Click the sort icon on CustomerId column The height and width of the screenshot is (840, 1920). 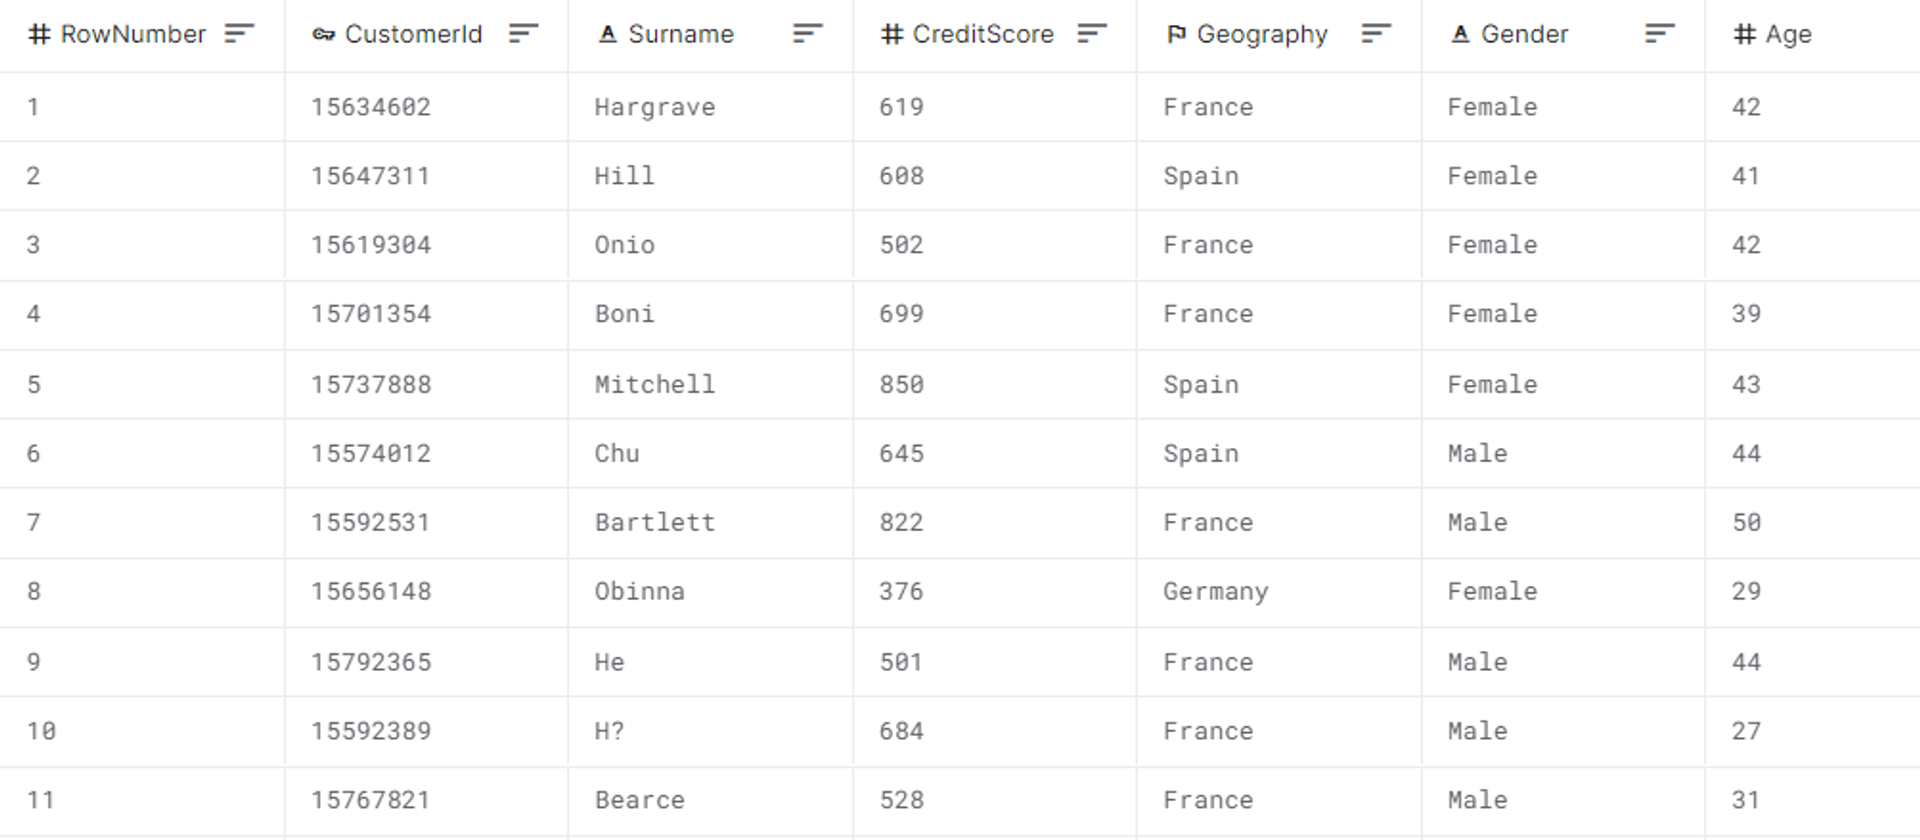(x=522, y=33)
